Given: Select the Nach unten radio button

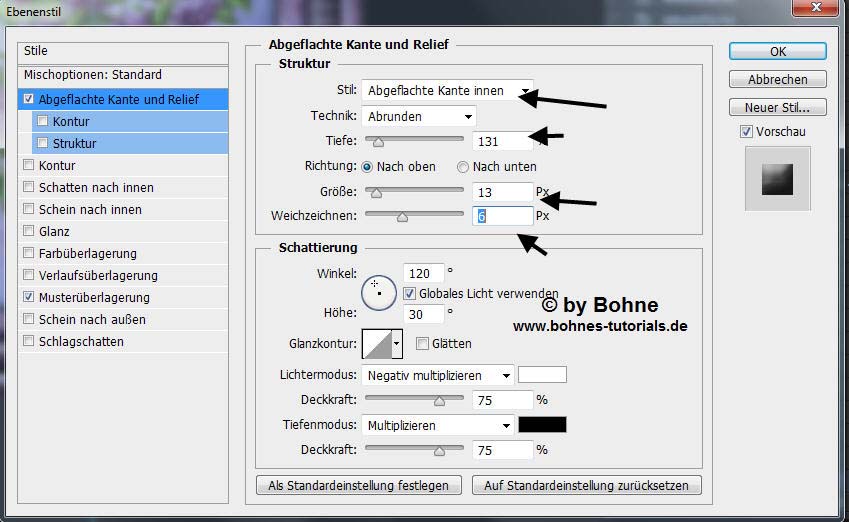Looking at the screenshot, I should [463, 167].
